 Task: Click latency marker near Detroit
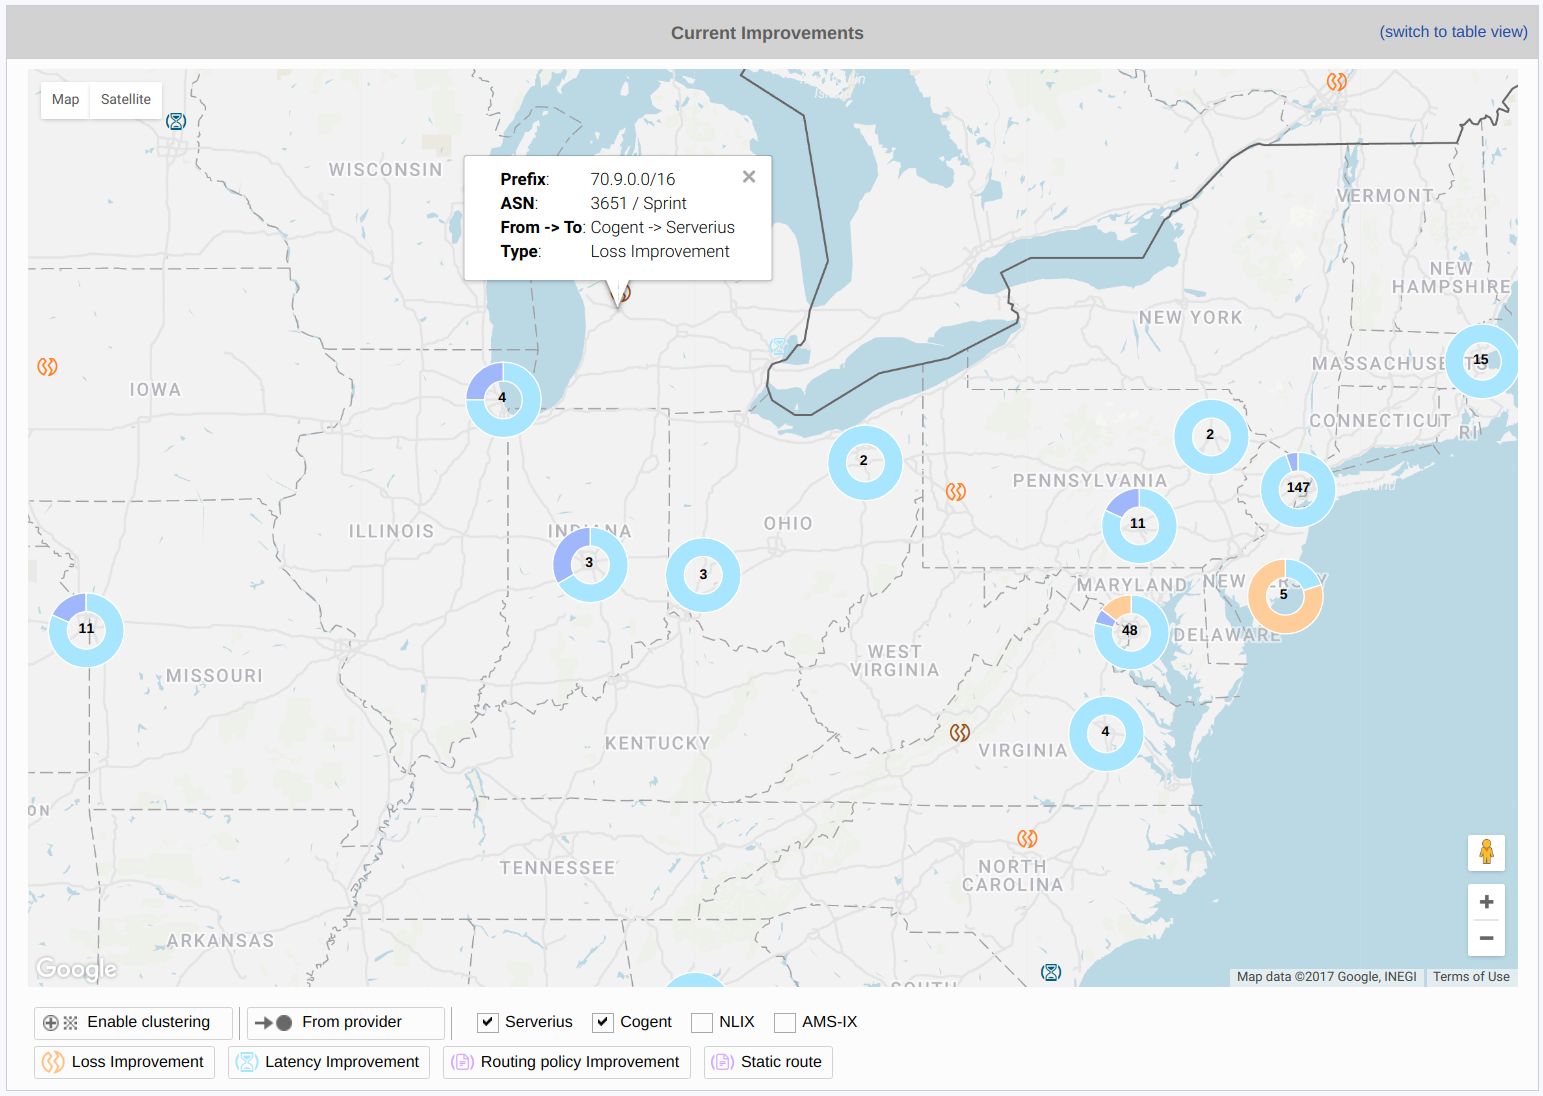[779, 347]
